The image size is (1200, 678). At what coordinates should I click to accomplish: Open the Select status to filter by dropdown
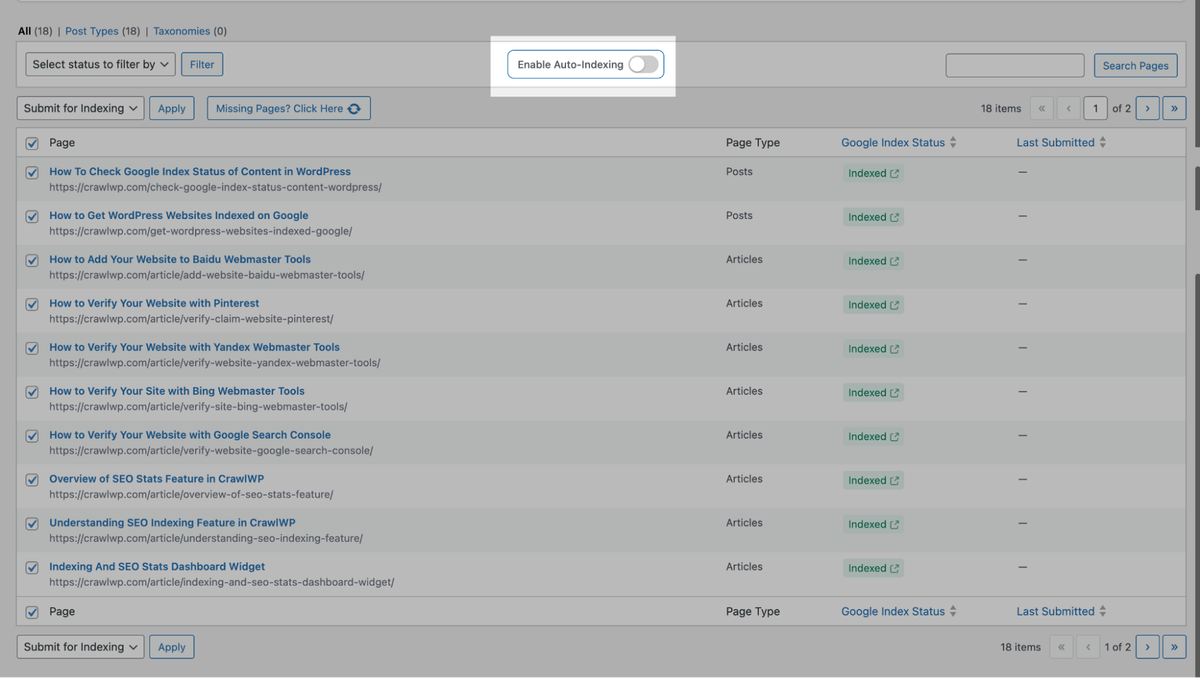click(99, 63)
